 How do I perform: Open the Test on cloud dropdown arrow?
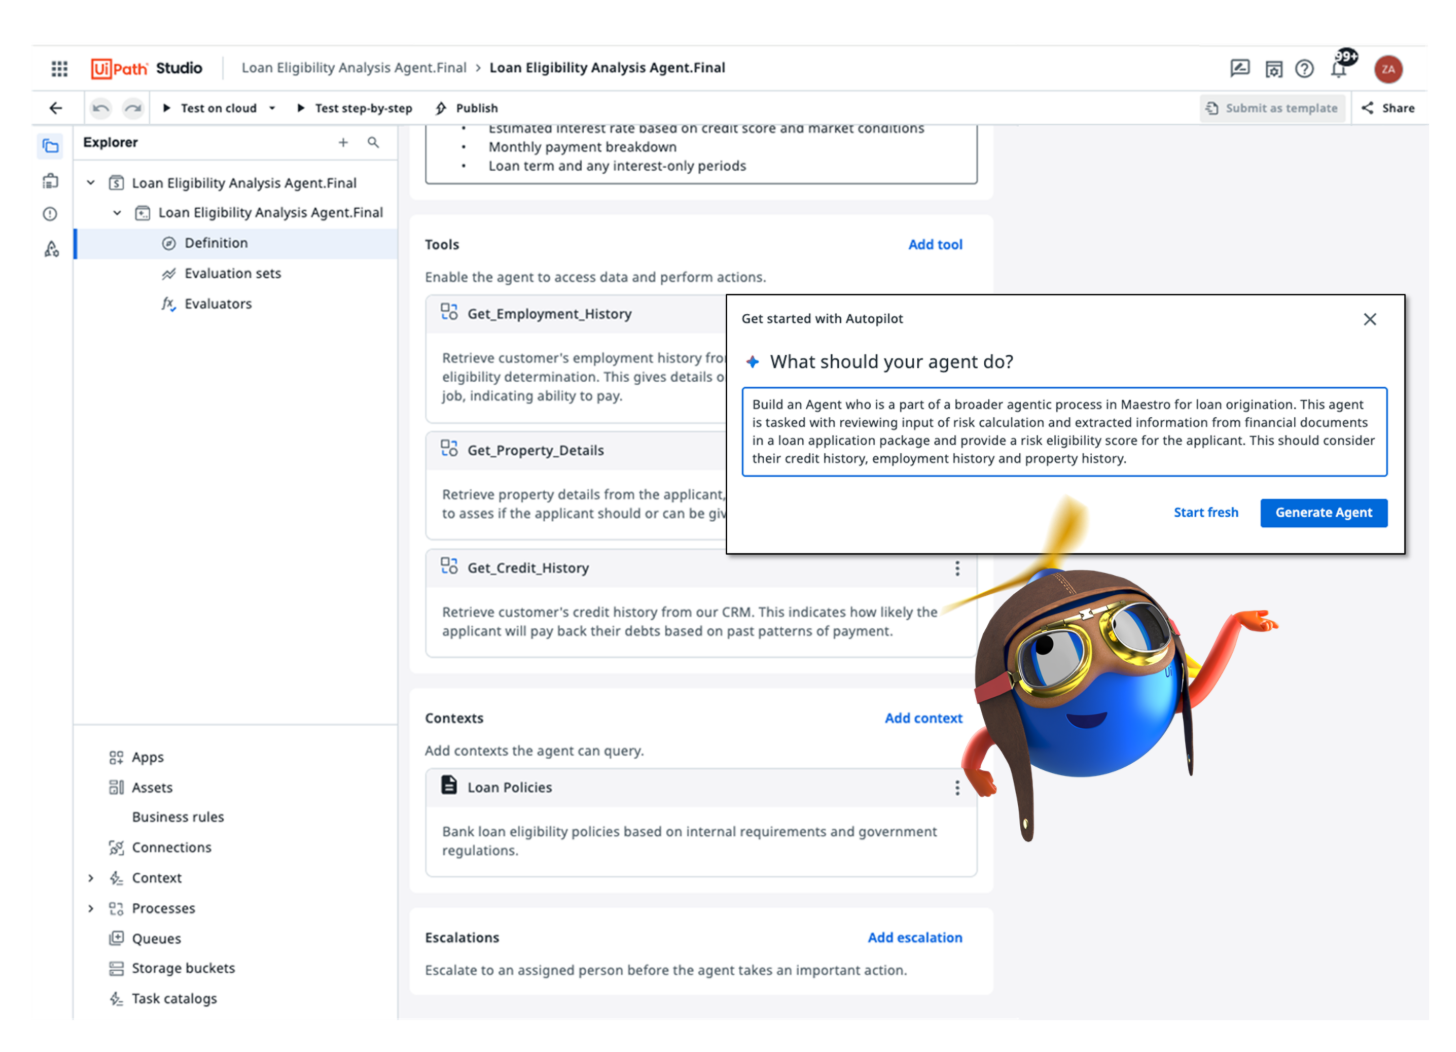(272, 108)
